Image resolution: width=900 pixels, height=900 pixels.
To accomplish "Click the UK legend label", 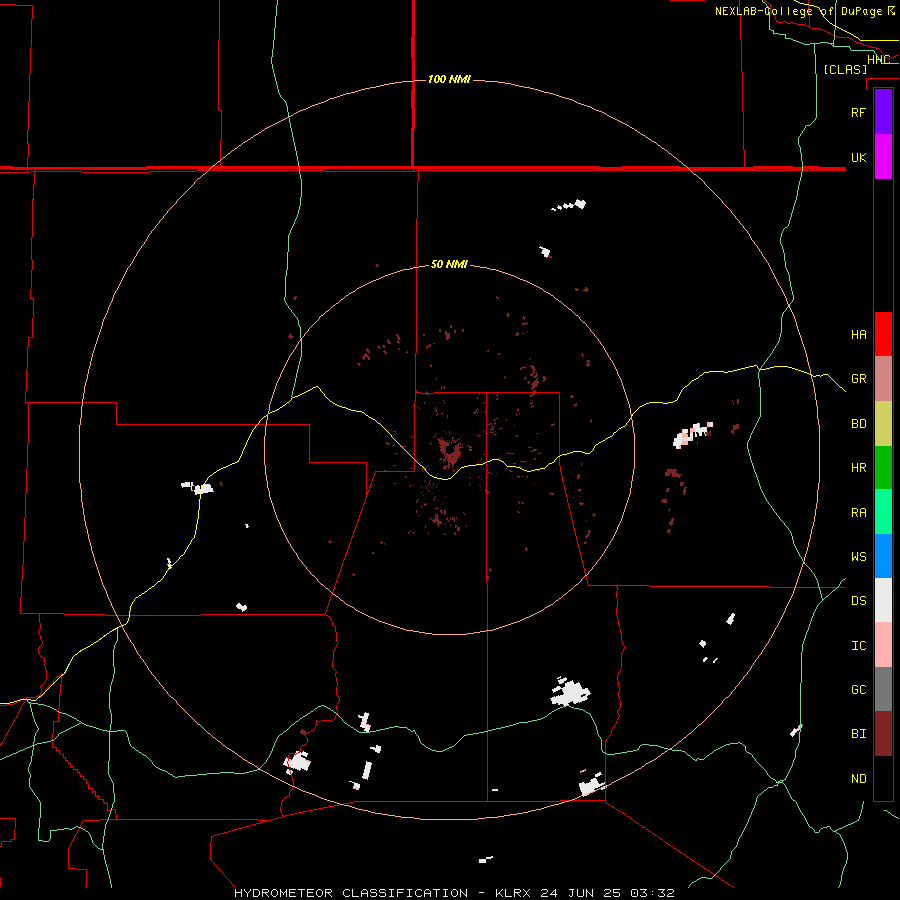I will pyautogui.click(x=858, y=157).
